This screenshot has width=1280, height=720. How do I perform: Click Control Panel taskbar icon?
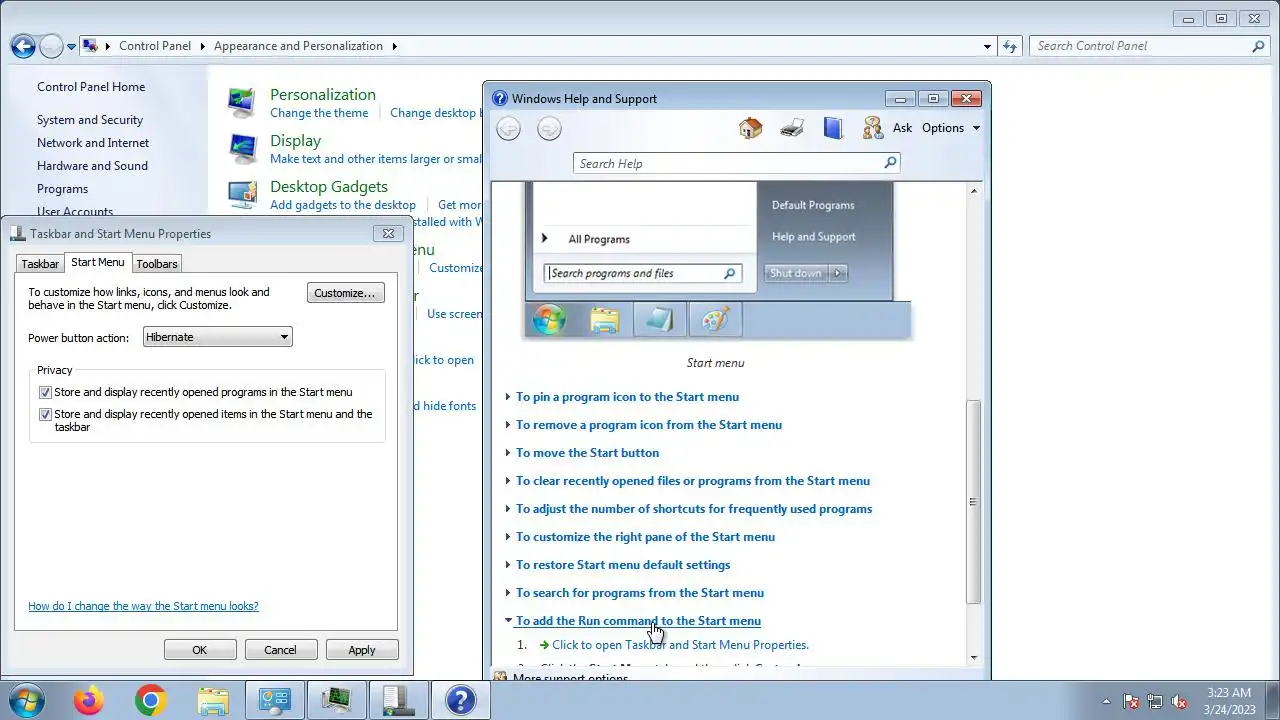click(275, 700)
